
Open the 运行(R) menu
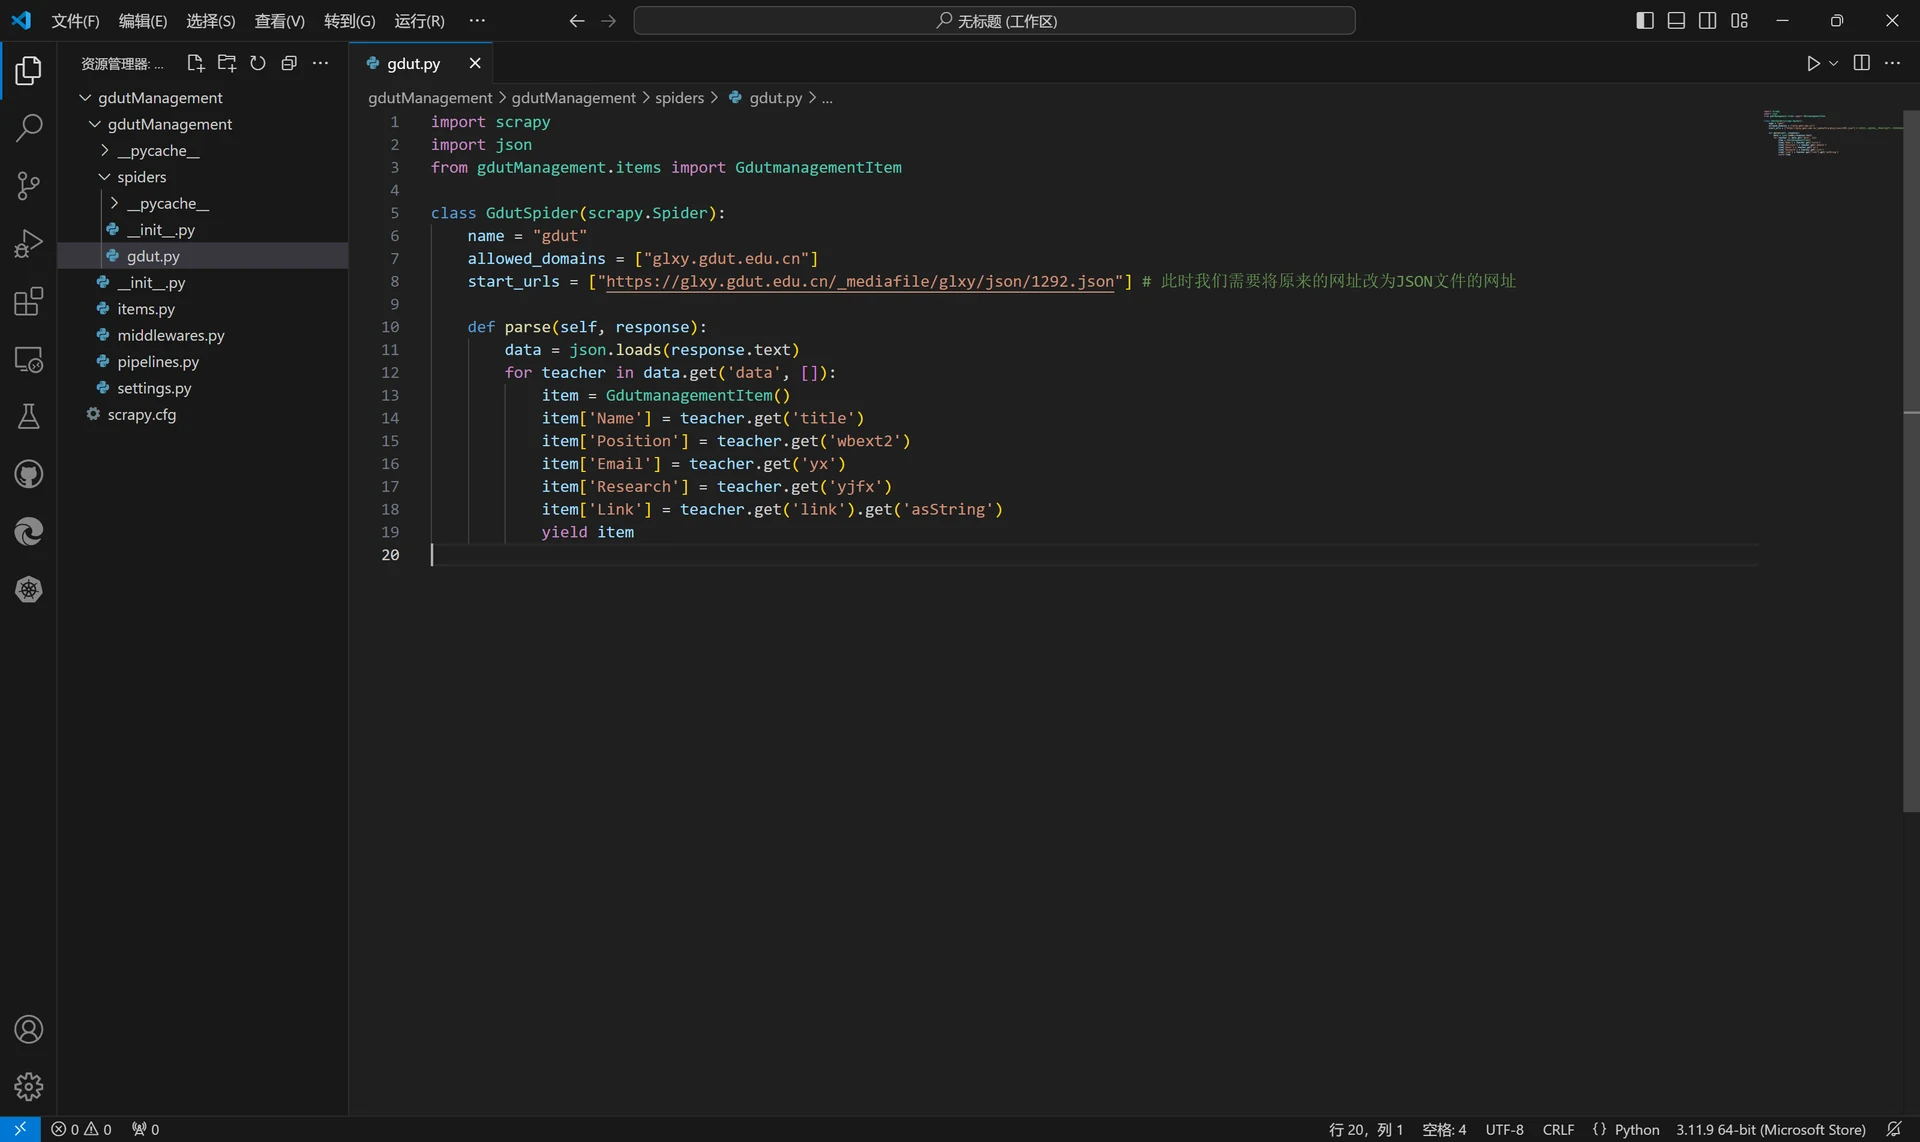[x=419, y=21]
